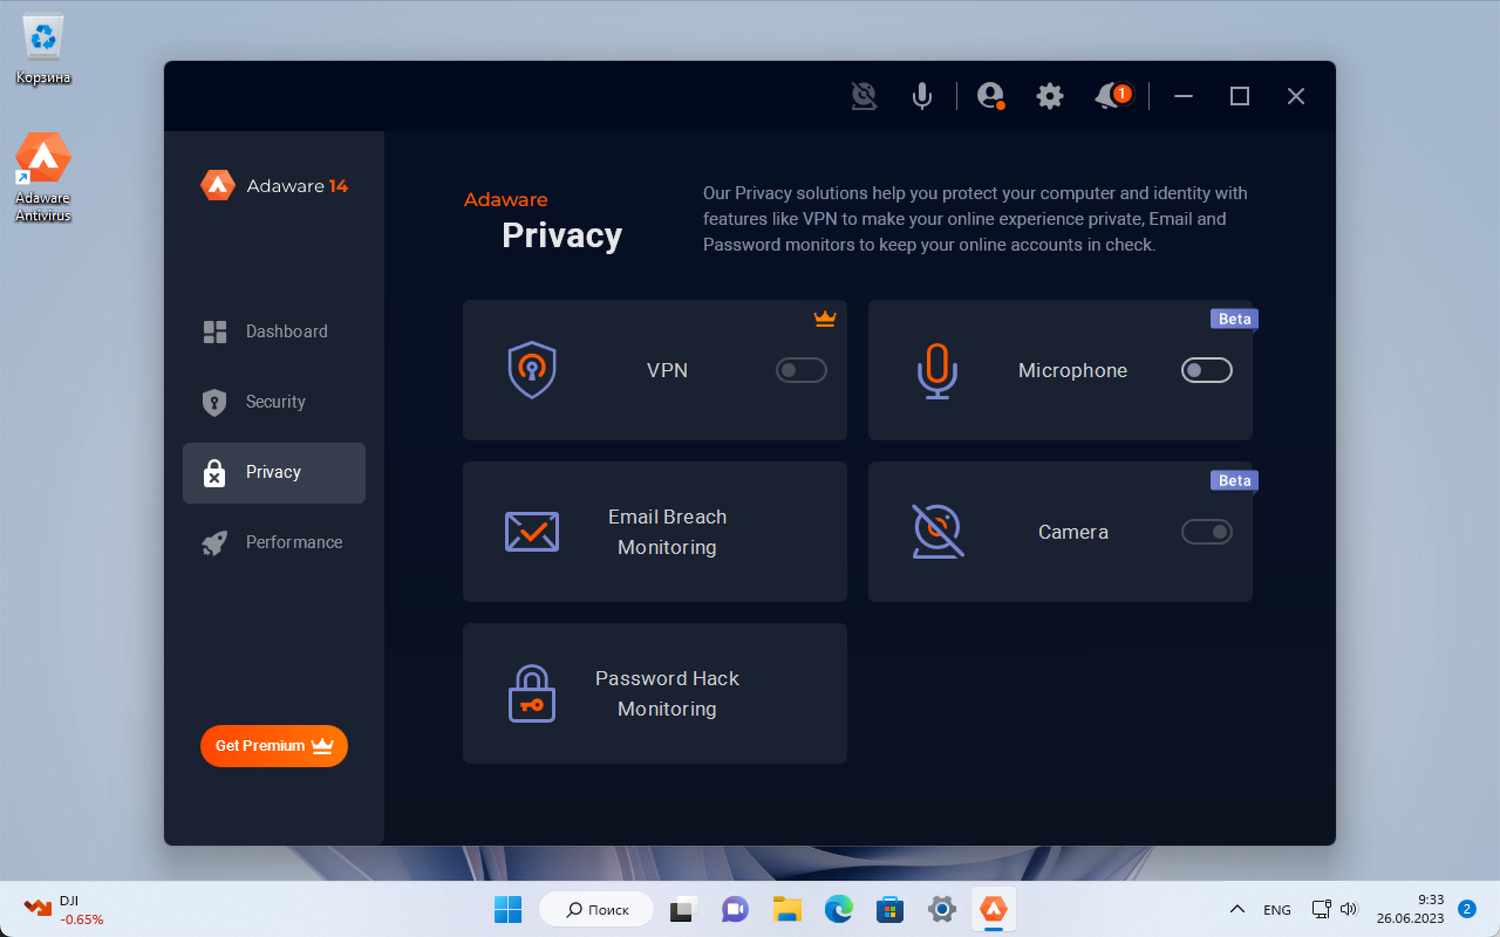Click Adaware icon in the taskbar

993,909
